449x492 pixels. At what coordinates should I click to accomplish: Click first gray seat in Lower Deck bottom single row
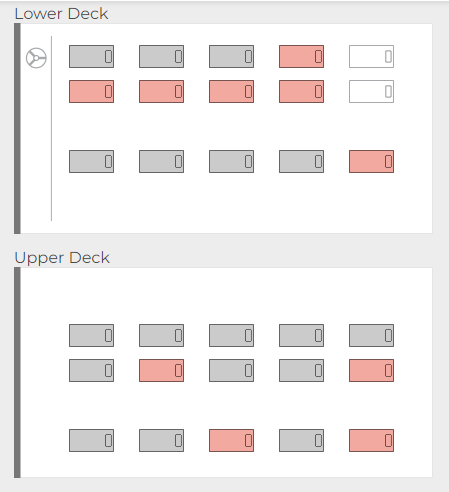[91, 161]
